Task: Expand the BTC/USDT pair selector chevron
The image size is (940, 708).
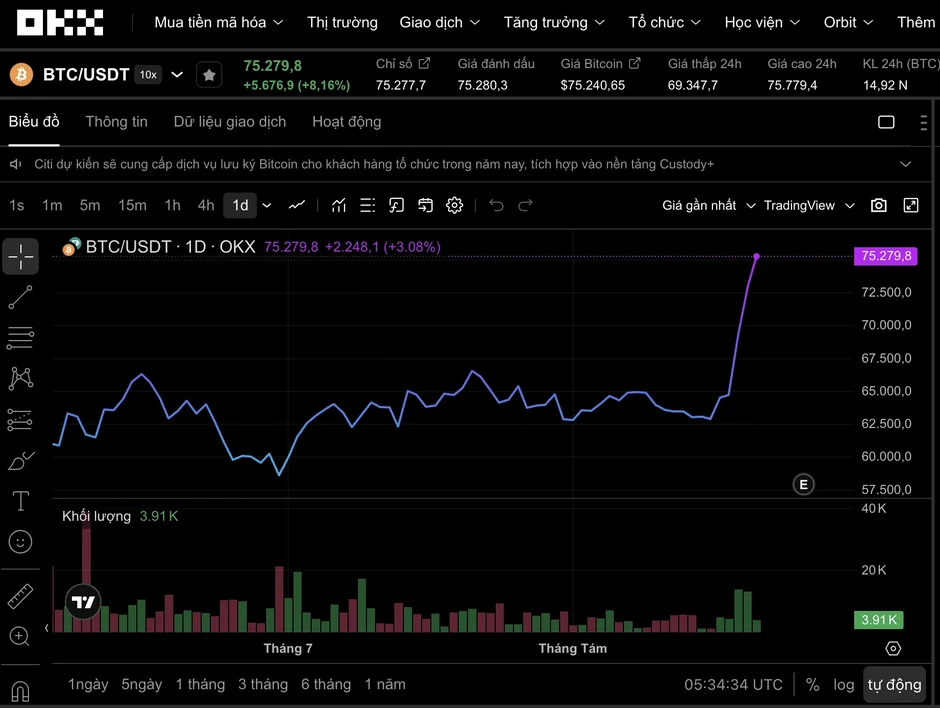Action: 177,75
